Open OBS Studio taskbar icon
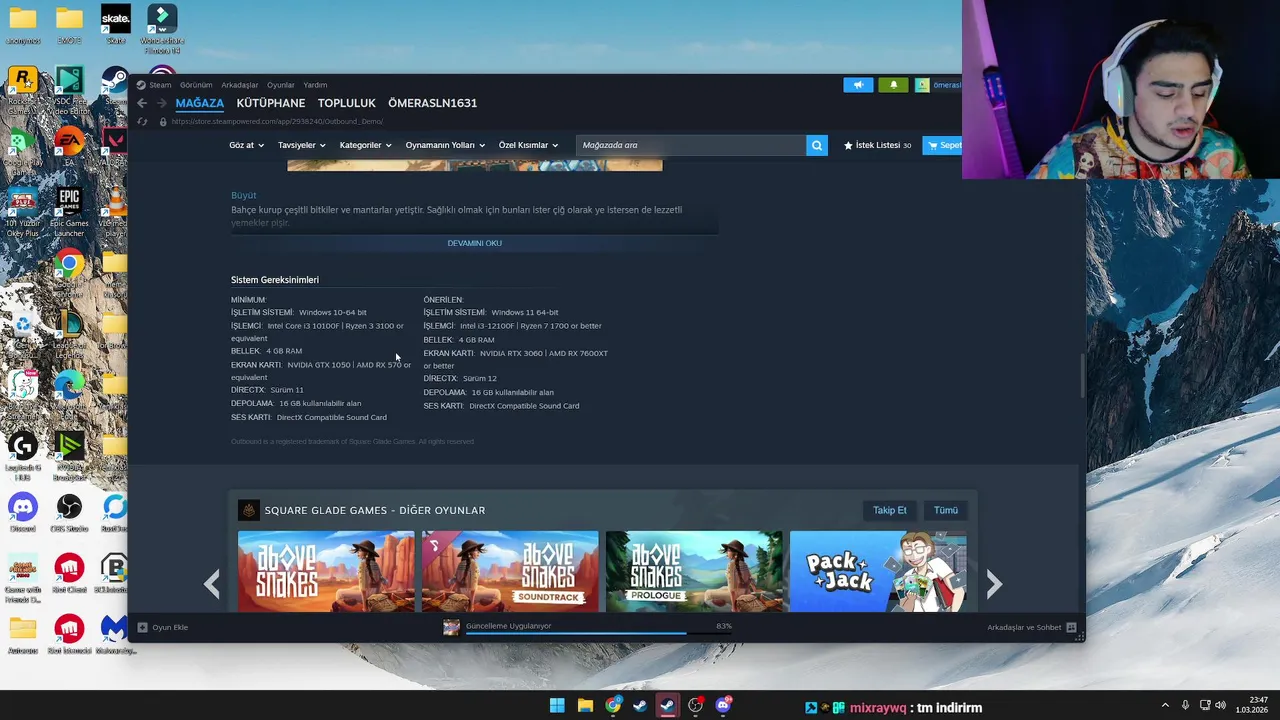The image size is (1280, 720). coord(695,706)
